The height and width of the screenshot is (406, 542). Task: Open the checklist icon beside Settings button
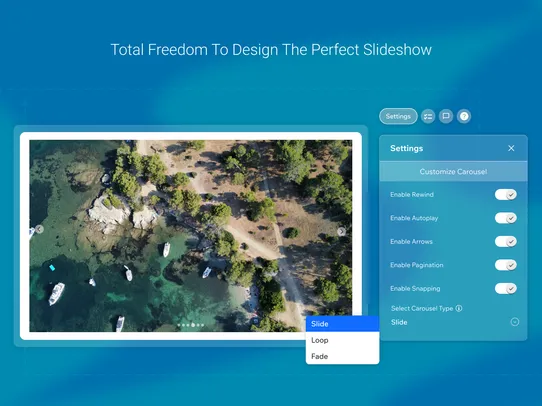(x=428, y=116)
